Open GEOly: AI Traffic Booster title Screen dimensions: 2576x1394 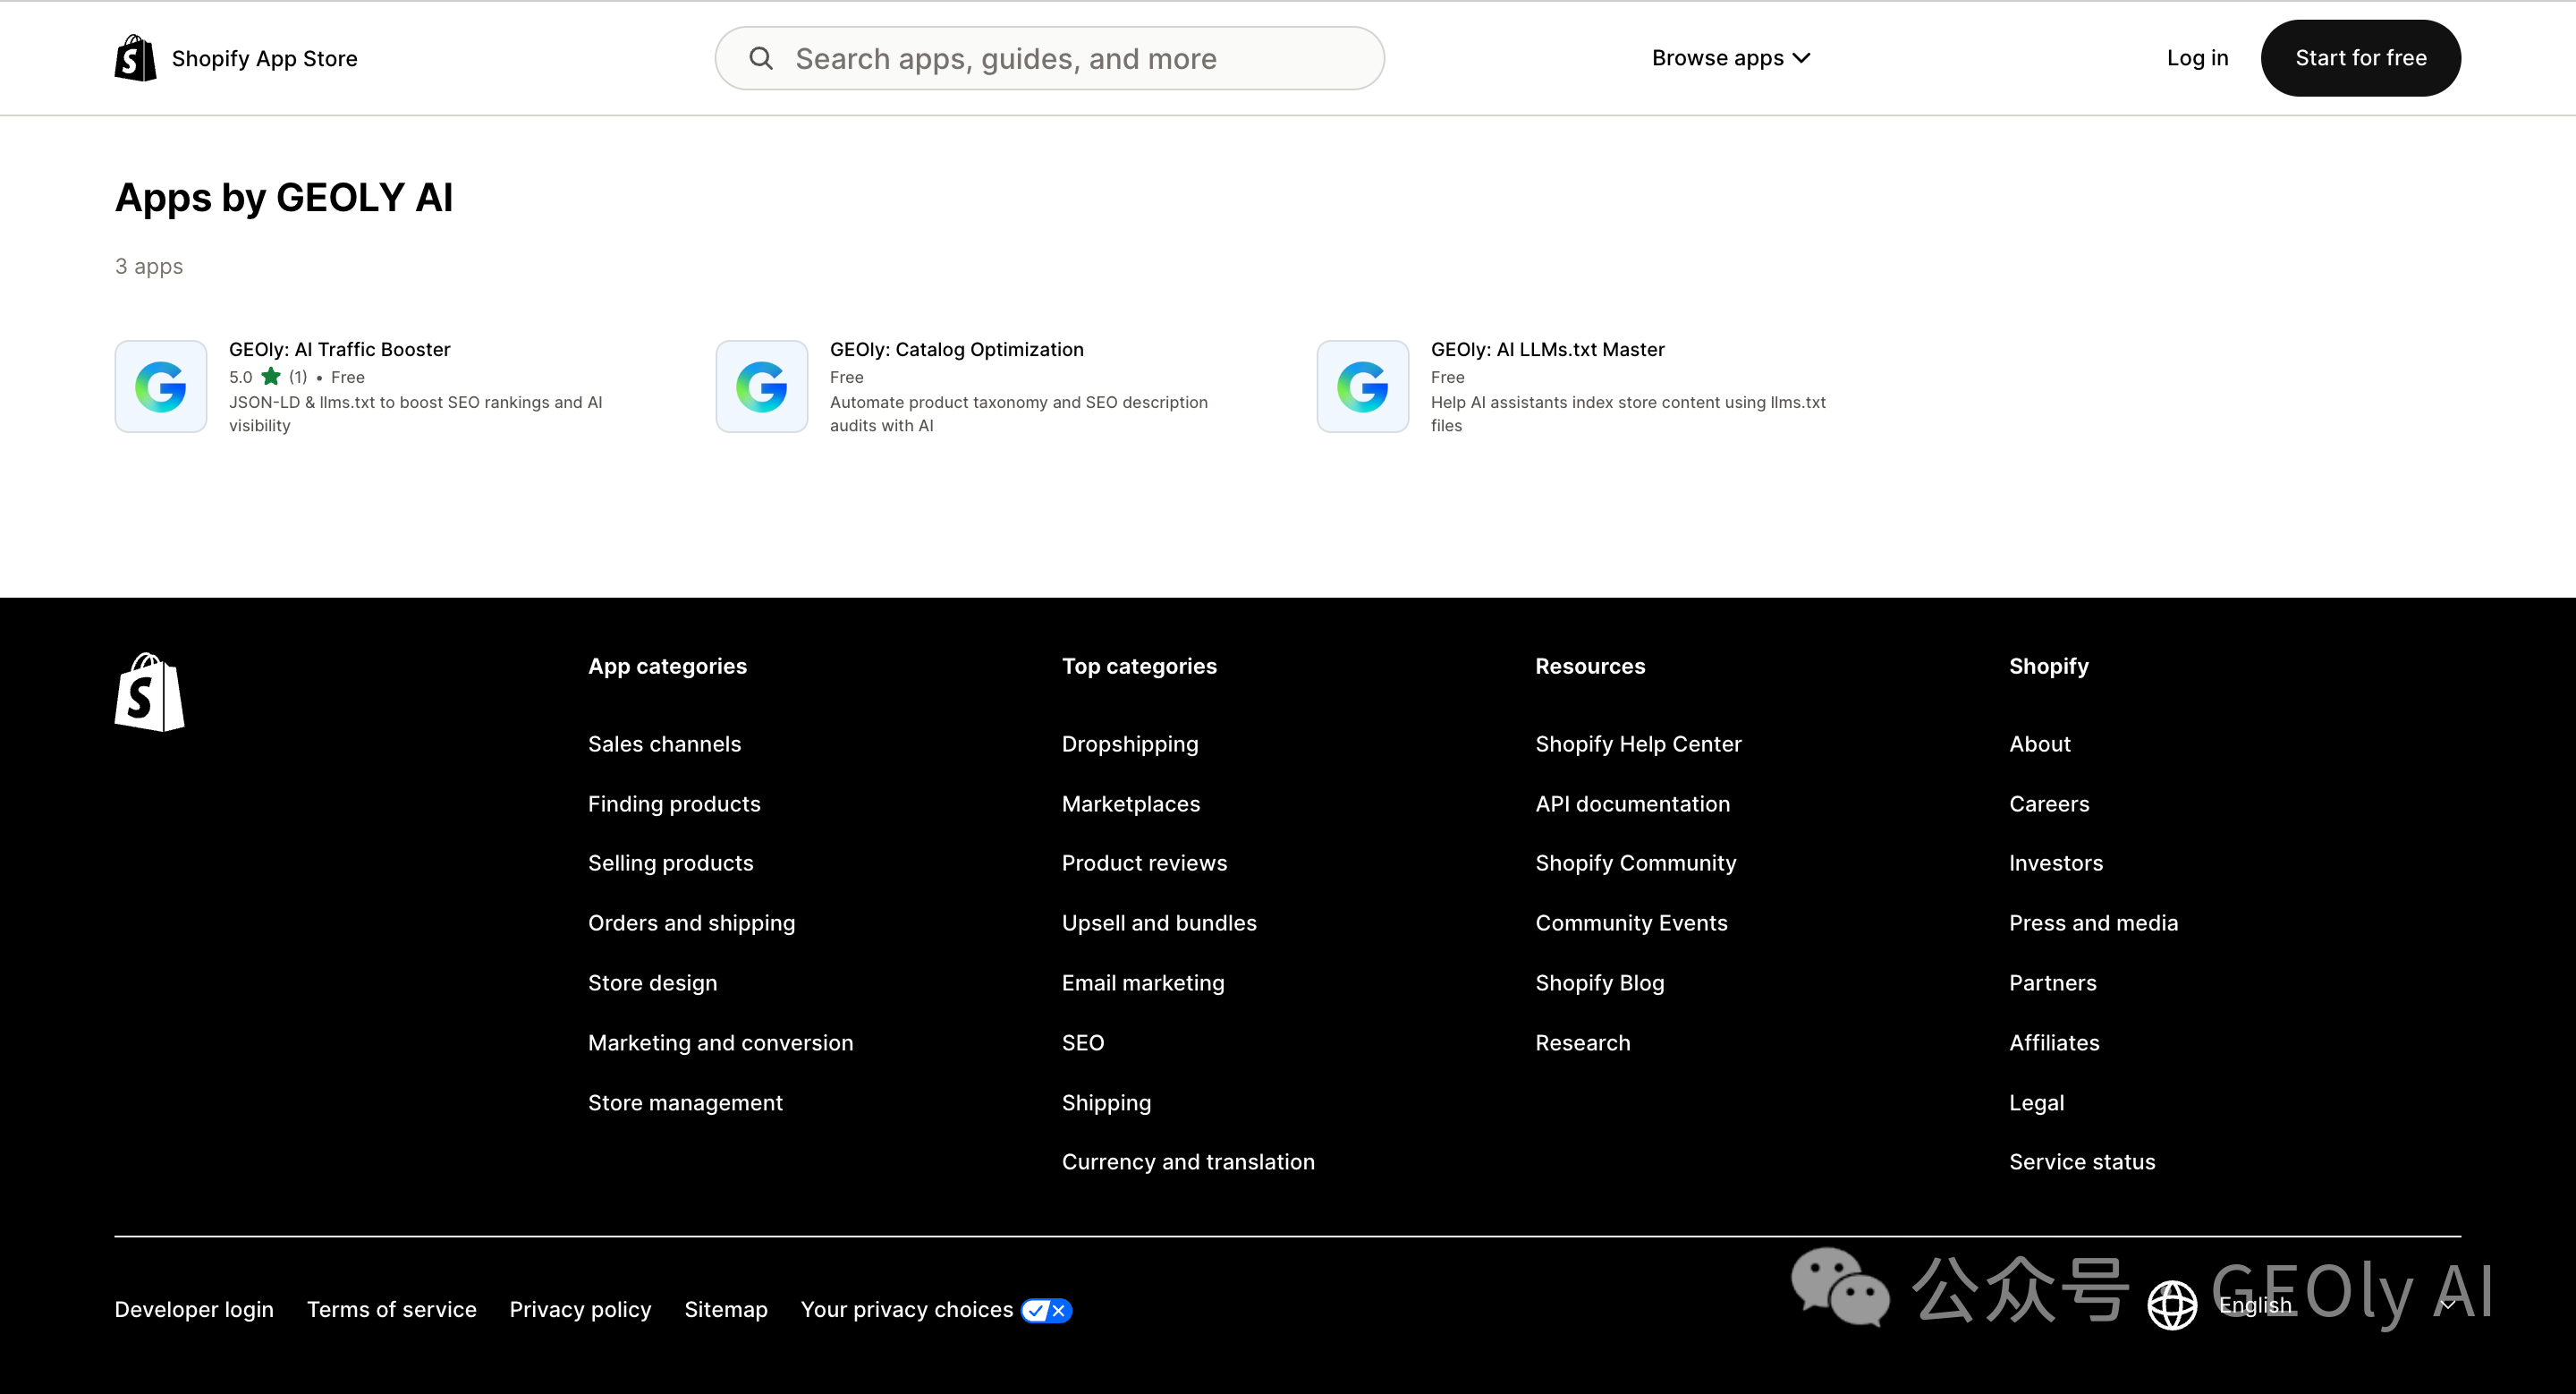(x=340, y=349)
